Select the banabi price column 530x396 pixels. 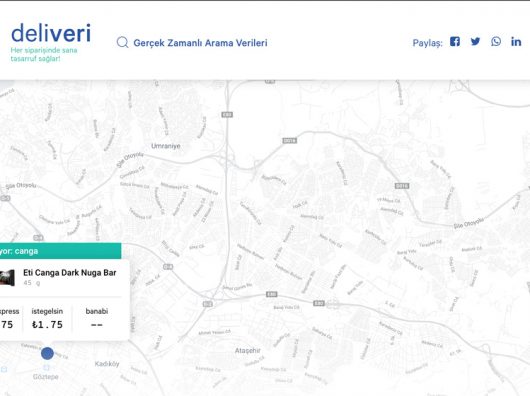(97, 318)
